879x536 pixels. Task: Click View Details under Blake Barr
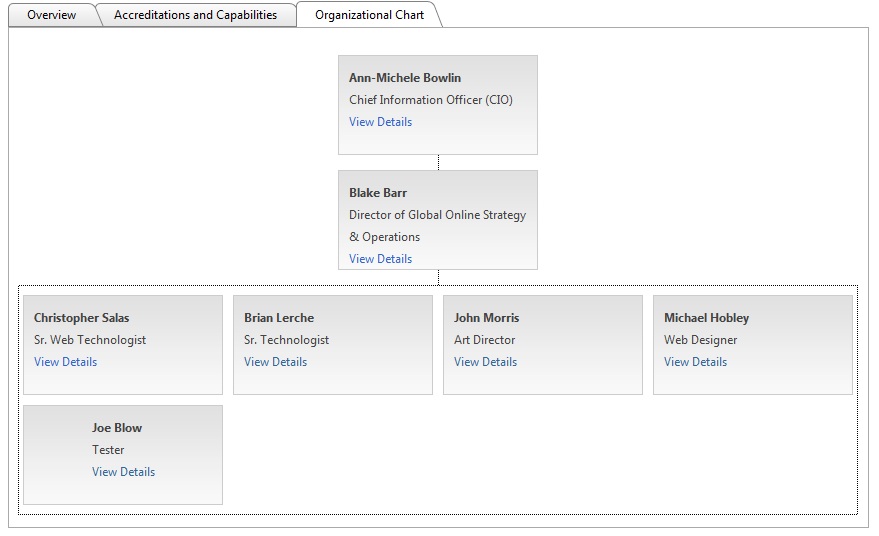coord(380,259)
